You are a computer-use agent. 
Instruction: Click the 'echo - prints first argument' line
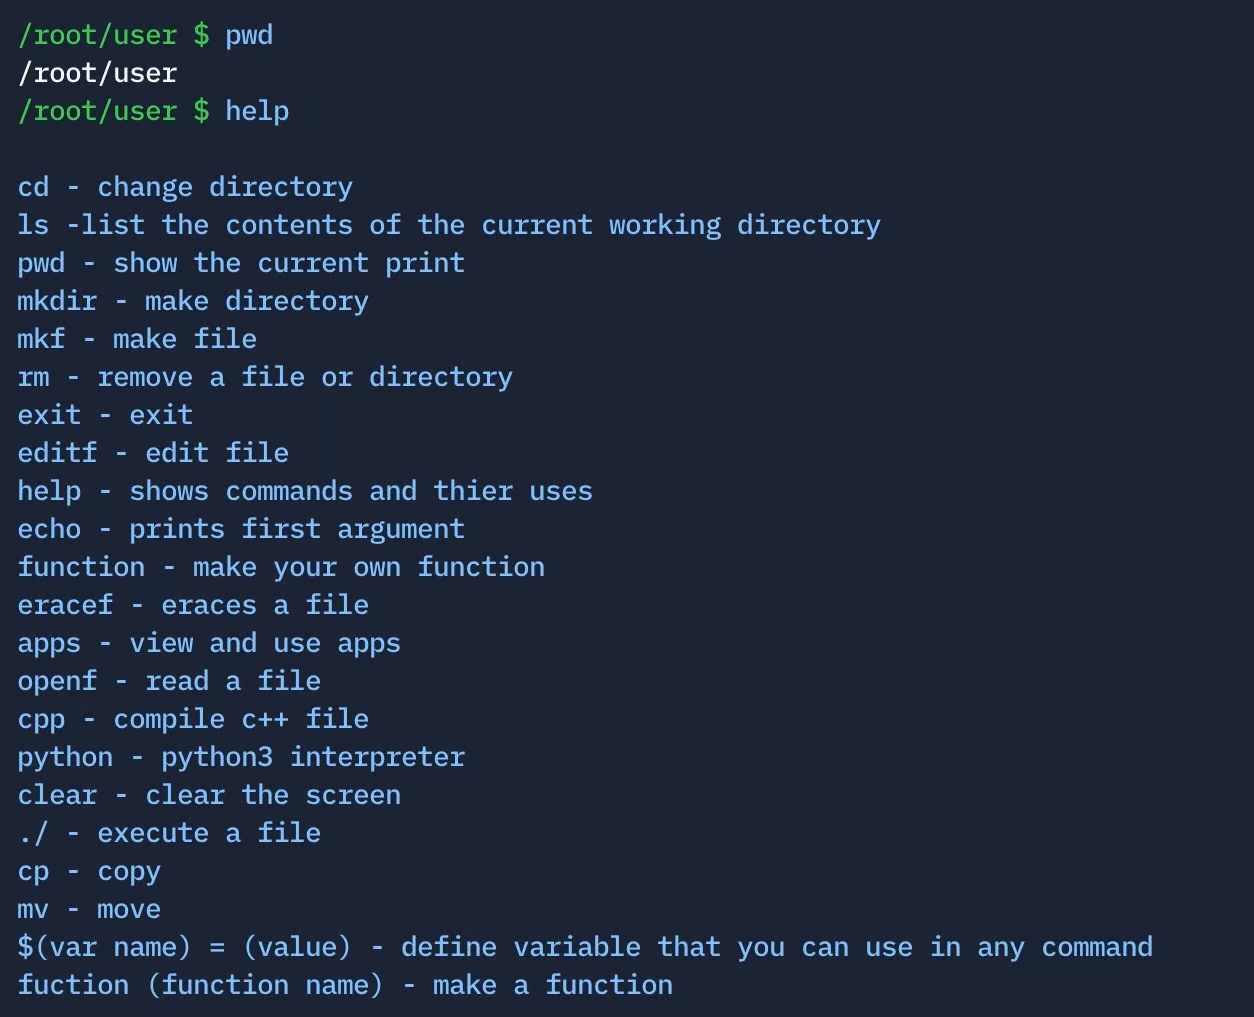coord(241,529)
